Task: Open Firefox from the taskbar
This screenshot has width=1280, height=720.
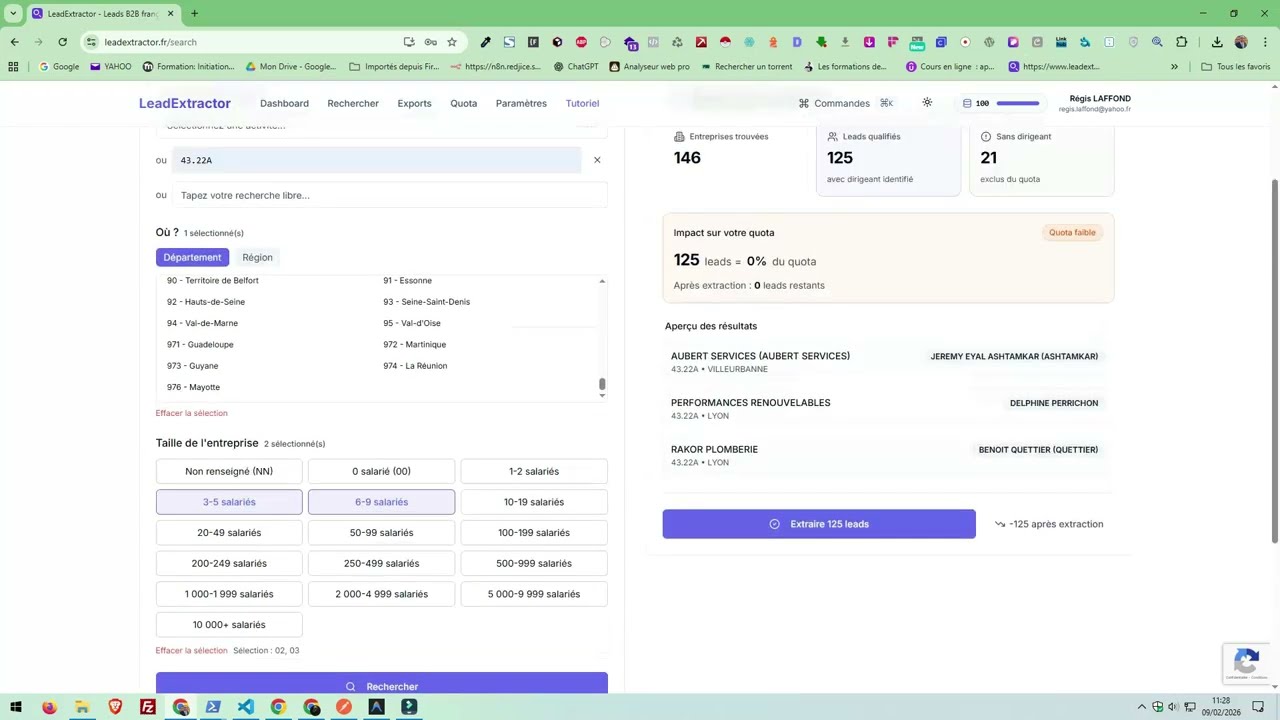Action: pos(49,707)
